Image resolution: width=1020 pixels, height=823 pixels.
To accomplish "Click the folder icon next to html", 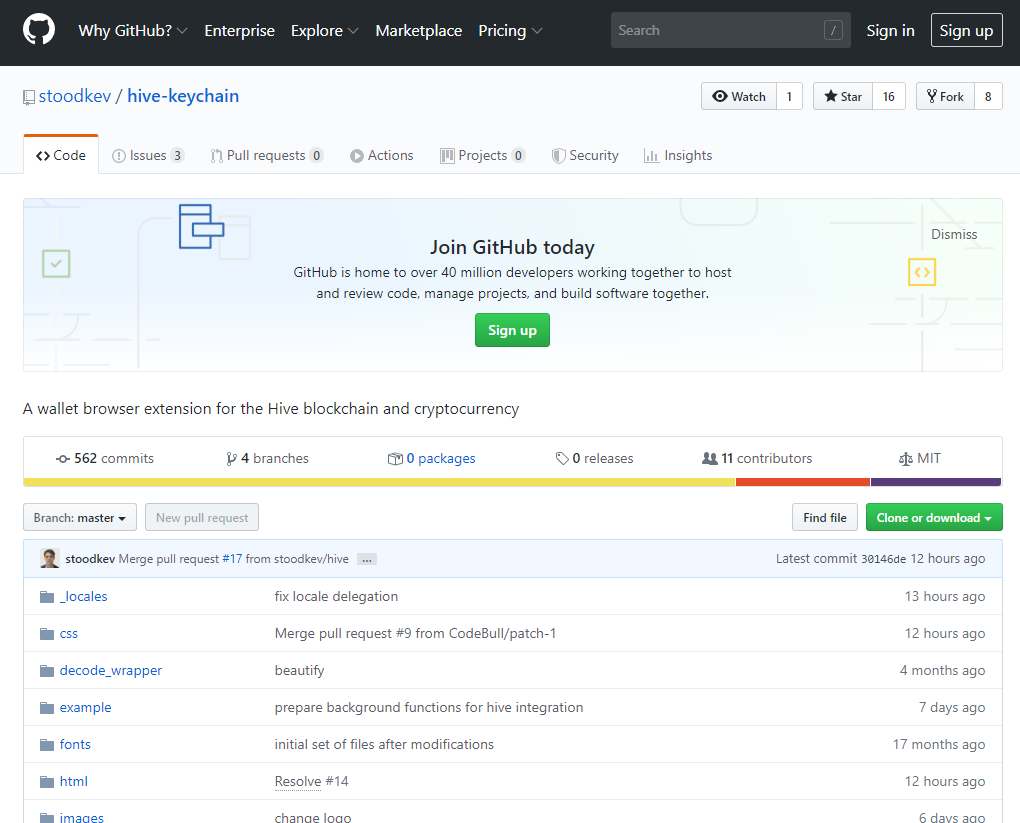I will [47, 782].
